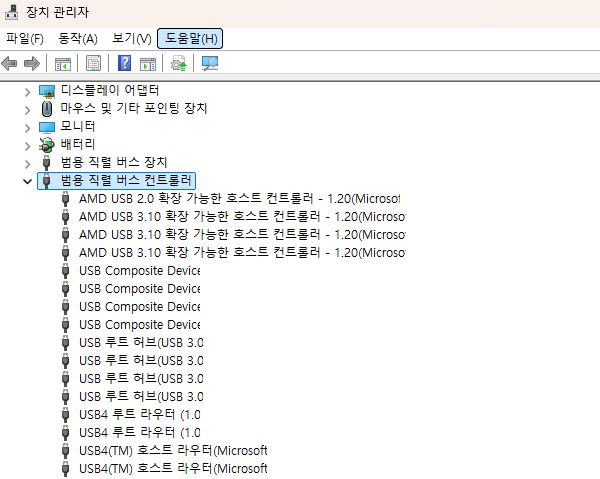
Task: Open the 도움말(H) menu
Action: click(190, 38)
